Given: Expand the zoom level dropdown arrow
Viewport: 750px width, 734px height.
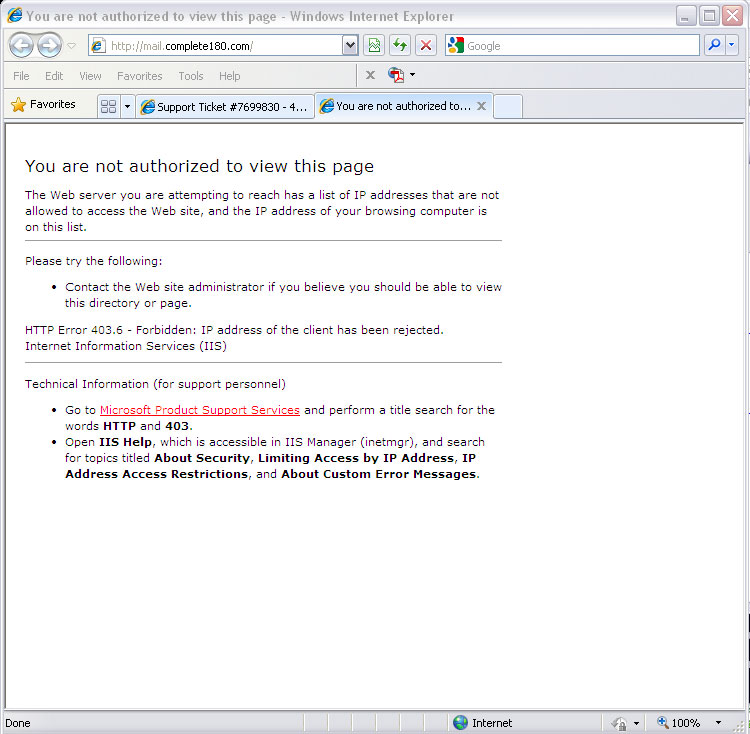Looking at the screenshot, I should [x=718, y=723].
